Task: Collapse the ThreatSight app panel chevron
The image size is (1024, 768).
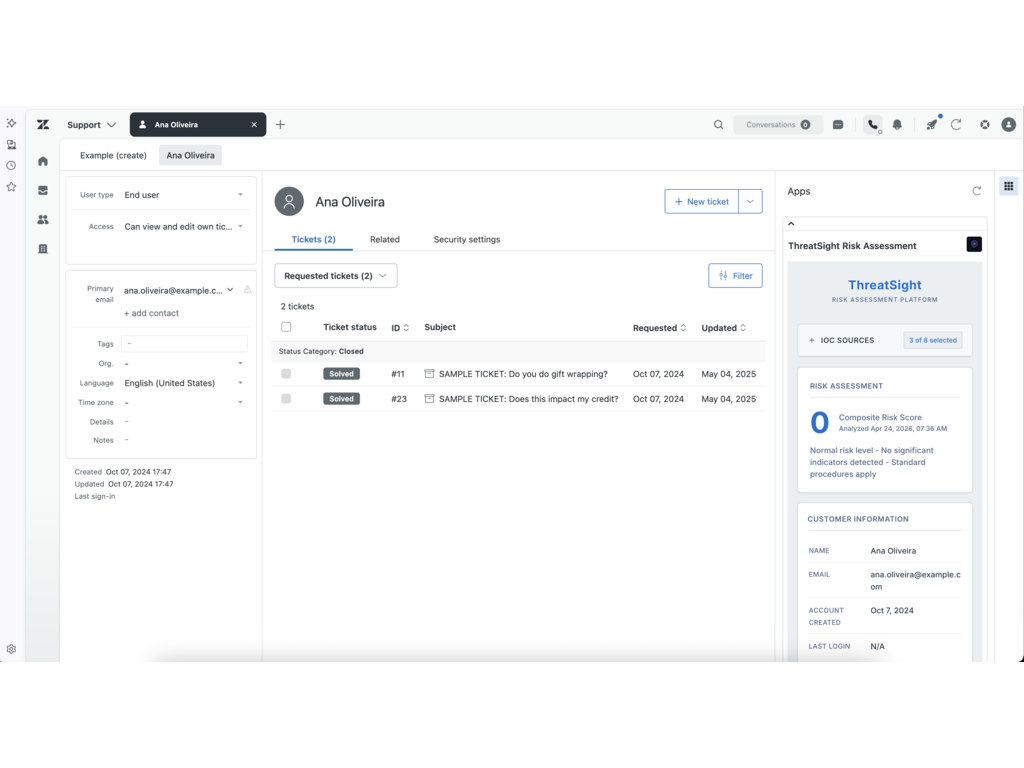Action: pyautogui.click(x=791, y=223)
